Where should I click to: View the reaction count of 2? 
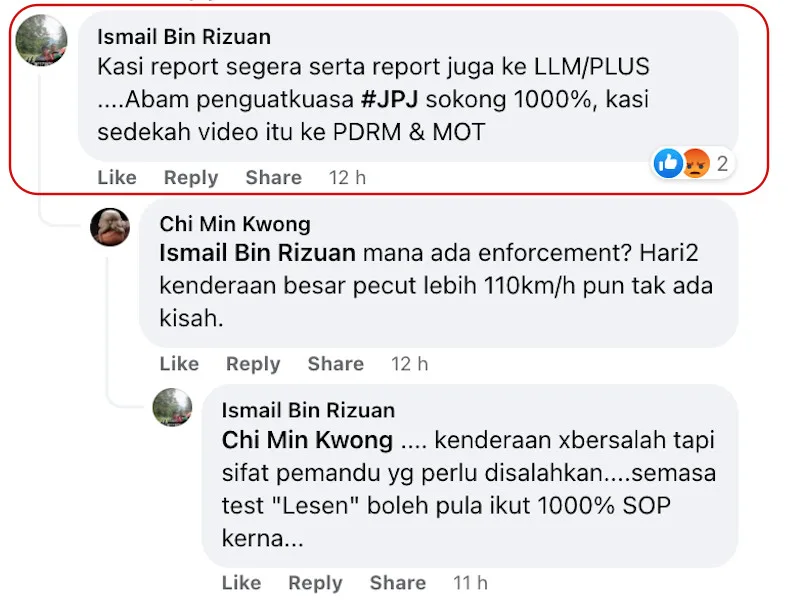[x=722, y=164]
